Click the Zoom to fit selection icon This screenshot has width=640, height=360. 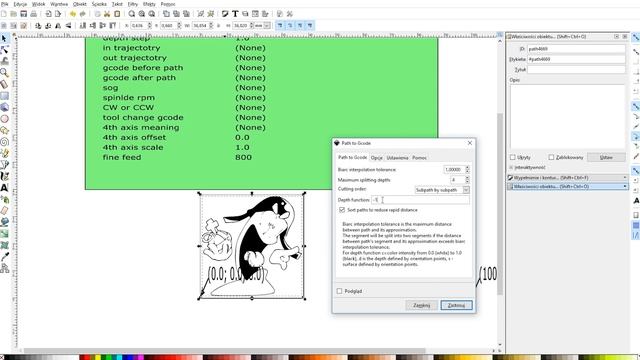click(132, 14)
